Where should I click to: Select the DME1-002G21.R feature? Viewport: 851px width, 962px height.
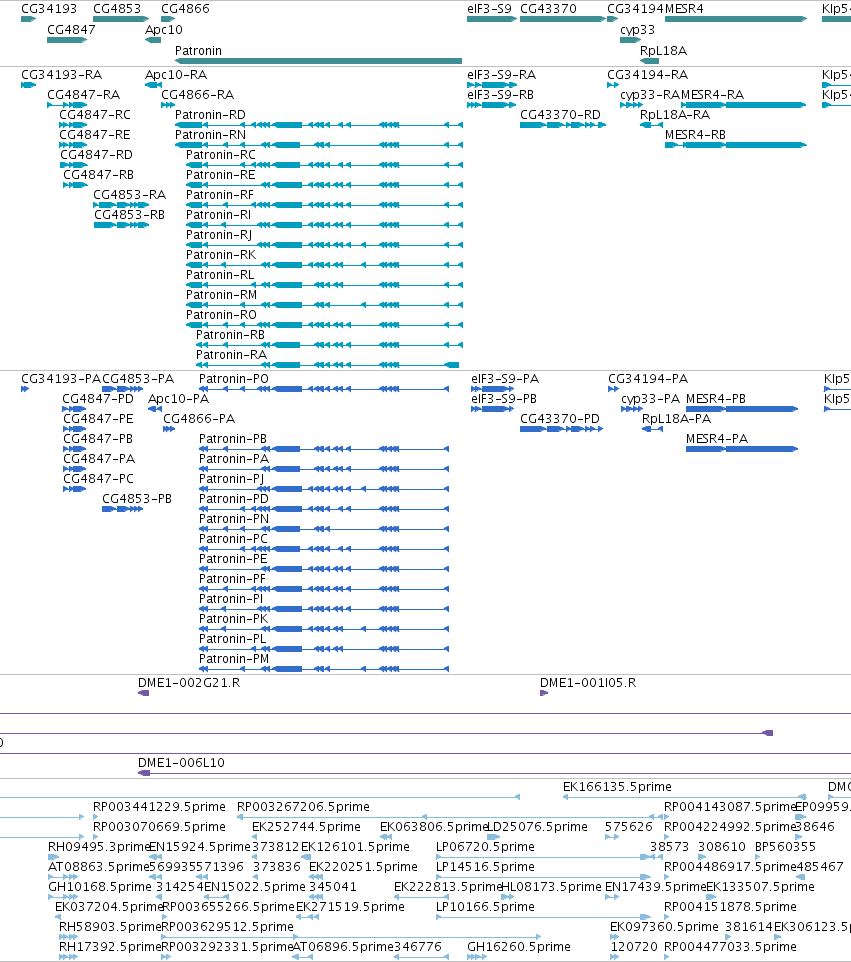[144, 693]
